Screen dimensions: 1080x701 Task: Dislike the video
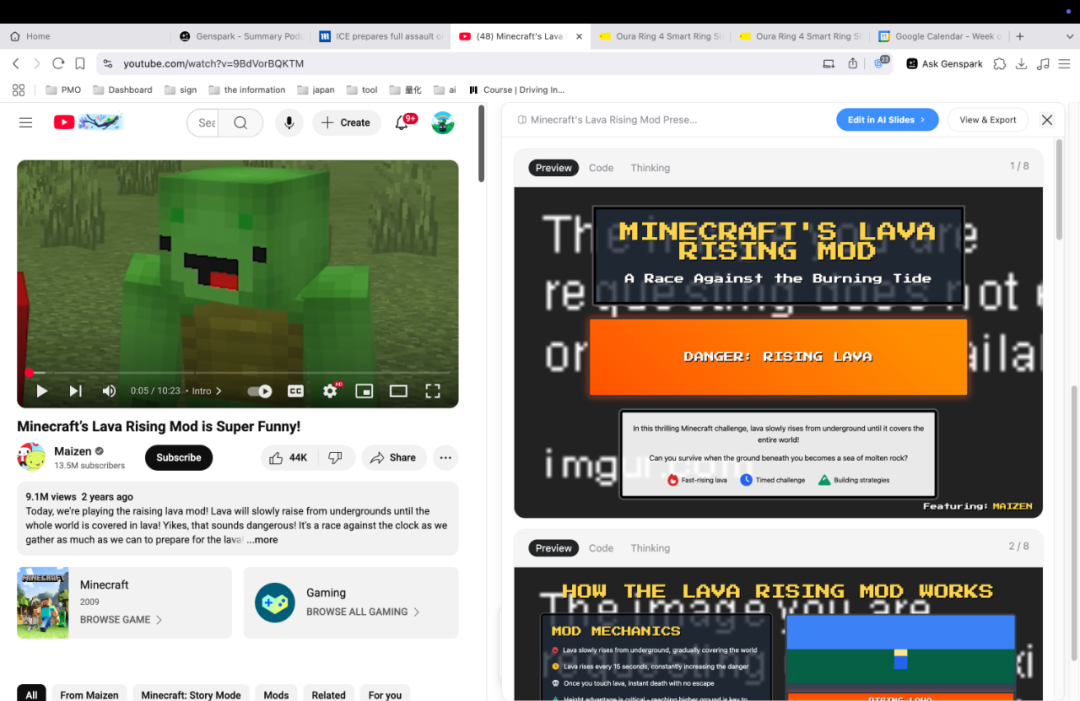(x=335, y=458)
